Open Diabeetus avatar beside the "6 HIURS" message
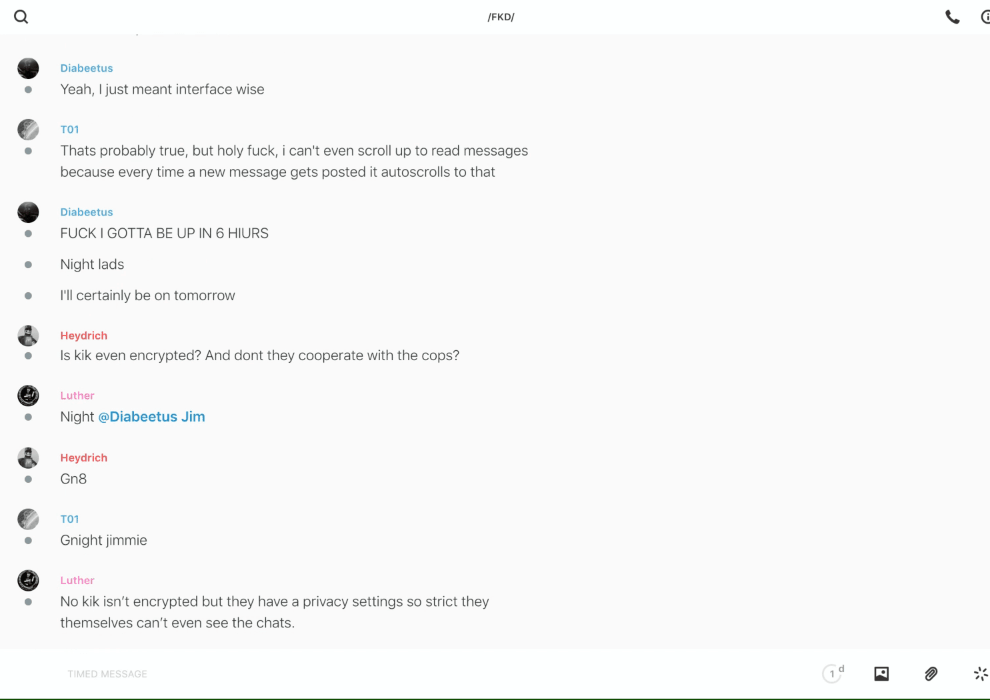The height and width of the screenshot is (700, 990). click(28, 212)
